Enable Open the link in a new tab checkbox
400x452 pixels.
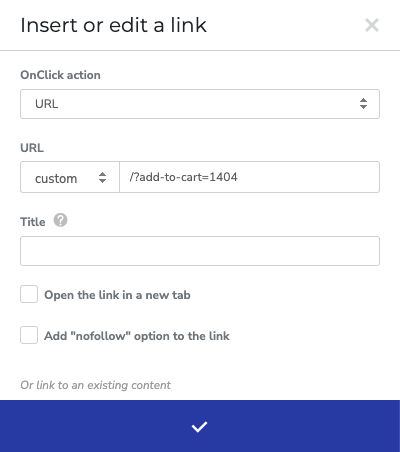(29, 294)
